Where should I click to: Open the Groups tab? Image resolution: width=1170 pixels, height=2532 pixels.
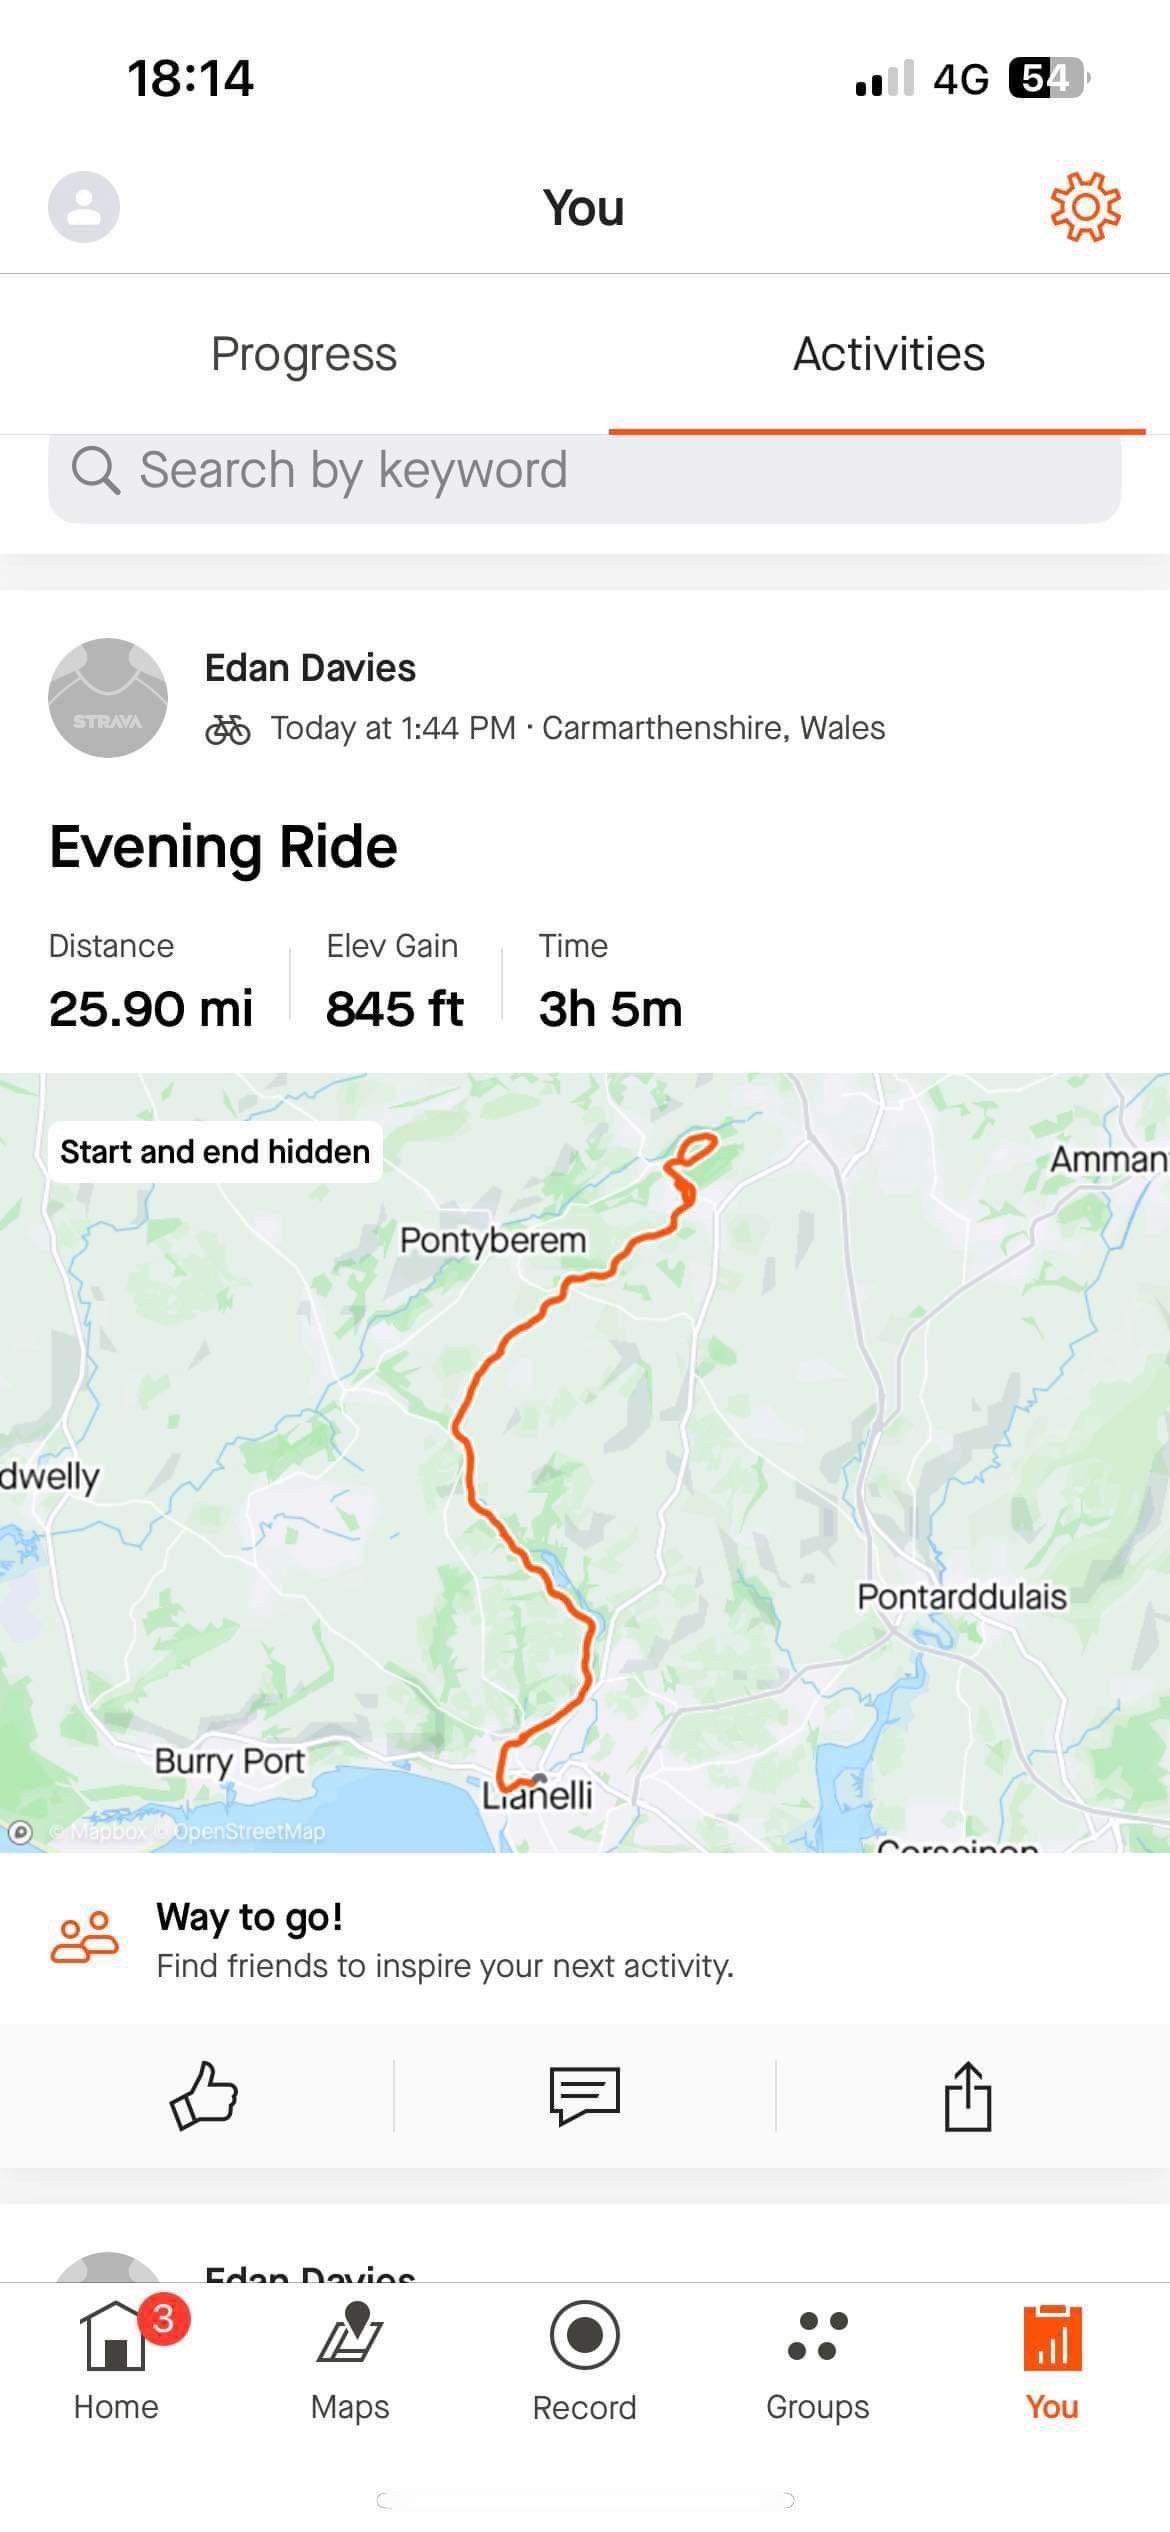click(x=818, y=2359)
